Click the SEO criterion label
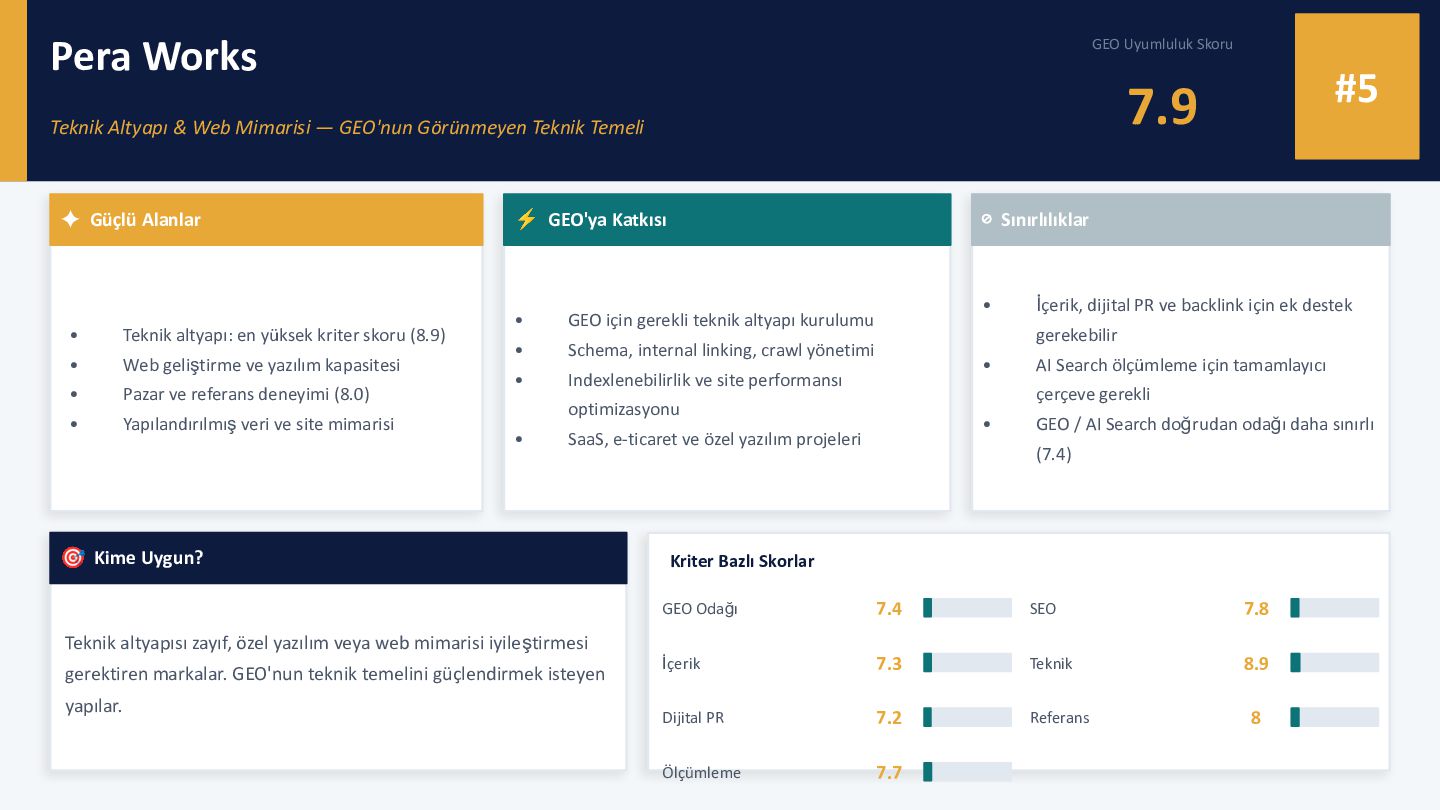The image size is (1440, 810). click(x=1043, y=608)
